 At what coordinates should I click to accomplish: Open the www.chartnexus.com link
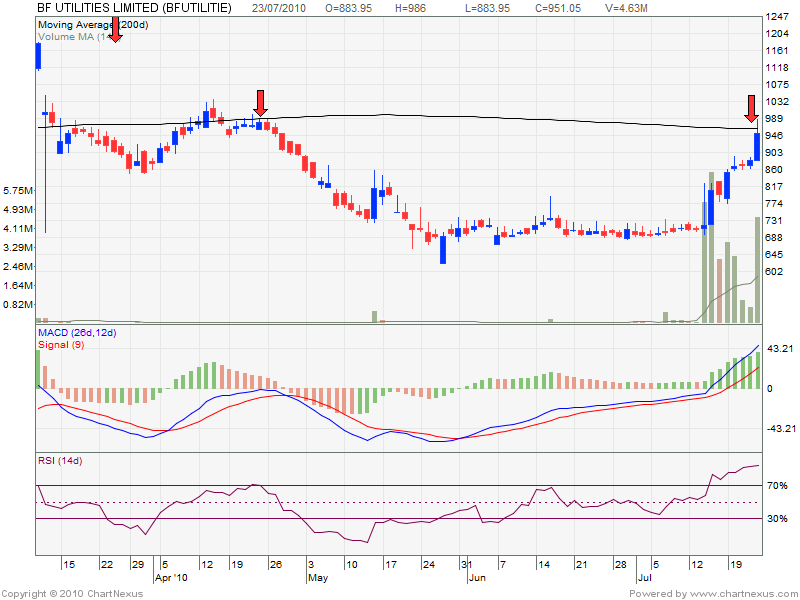coord(738,593)
